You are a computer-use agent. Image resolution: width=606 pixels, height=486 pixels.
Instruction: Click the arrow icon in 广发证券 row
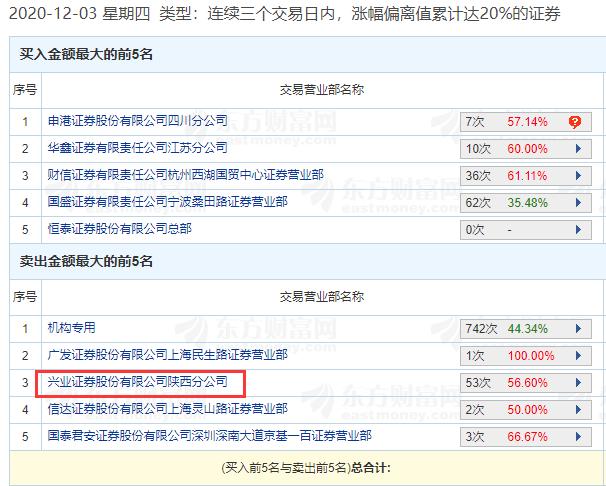(576, 355)
